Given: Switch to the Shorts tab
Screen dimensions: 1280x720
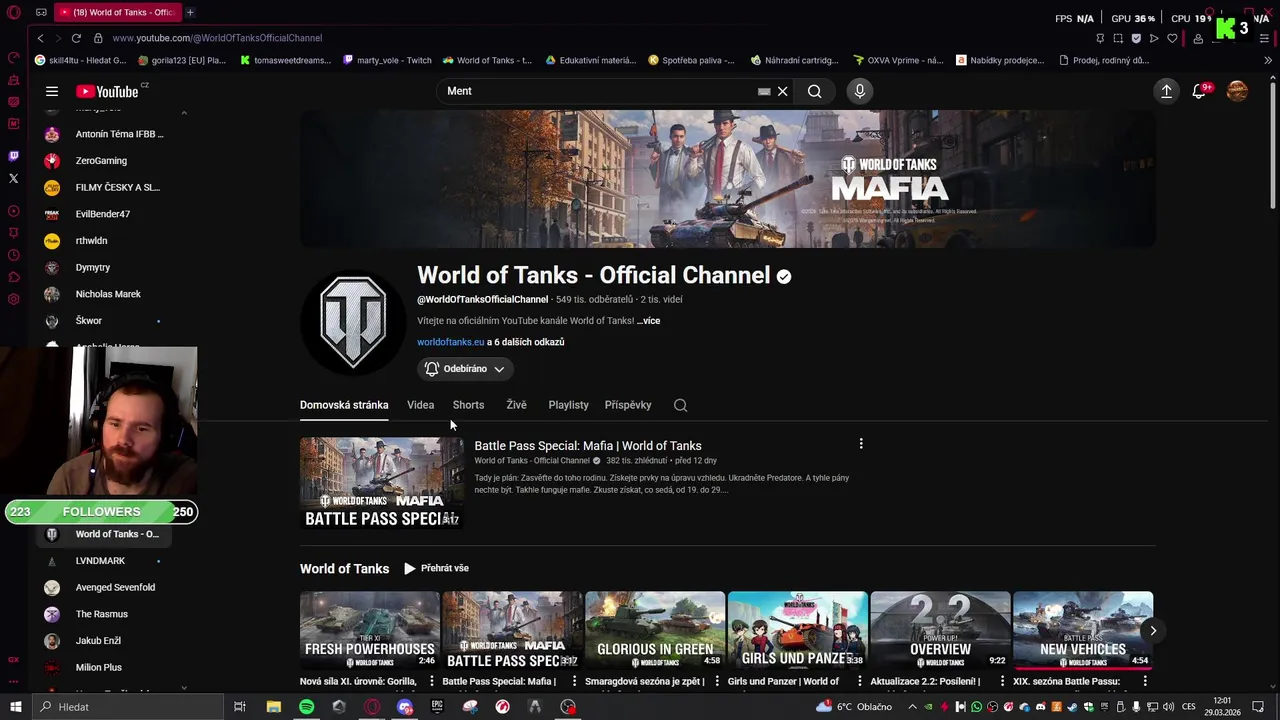Looking at the screenshot, I should [468, 405].
